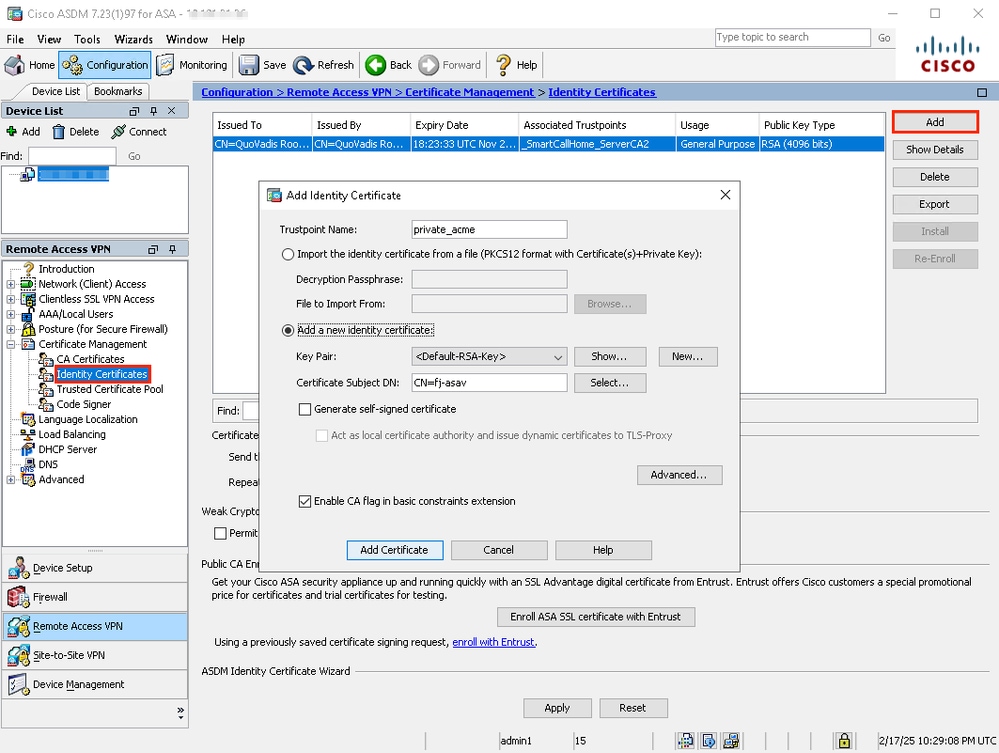Pin the Device List panel
Viewport: 999px width, 753px height.
pyautogui.click(x=154, y=111)
